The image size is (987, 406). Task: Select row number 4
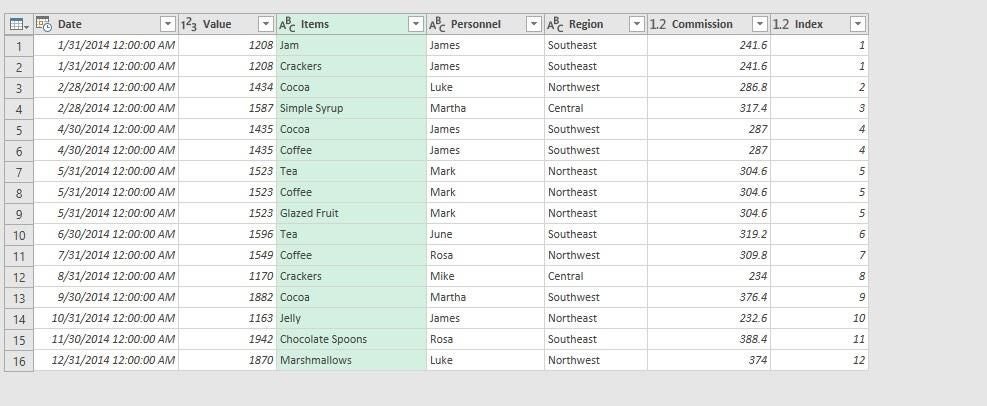(x=18, y=108)
